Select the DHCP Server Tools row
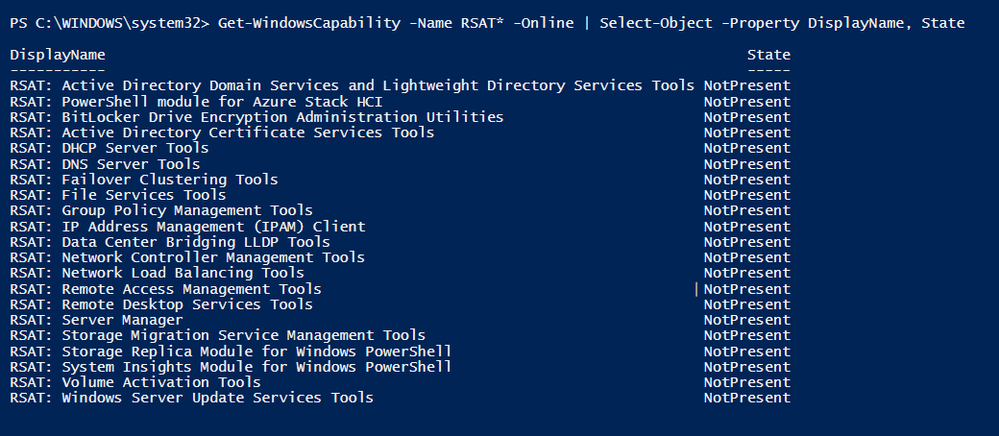The width and height of the screenshot is (999, 436). [400, 148]
